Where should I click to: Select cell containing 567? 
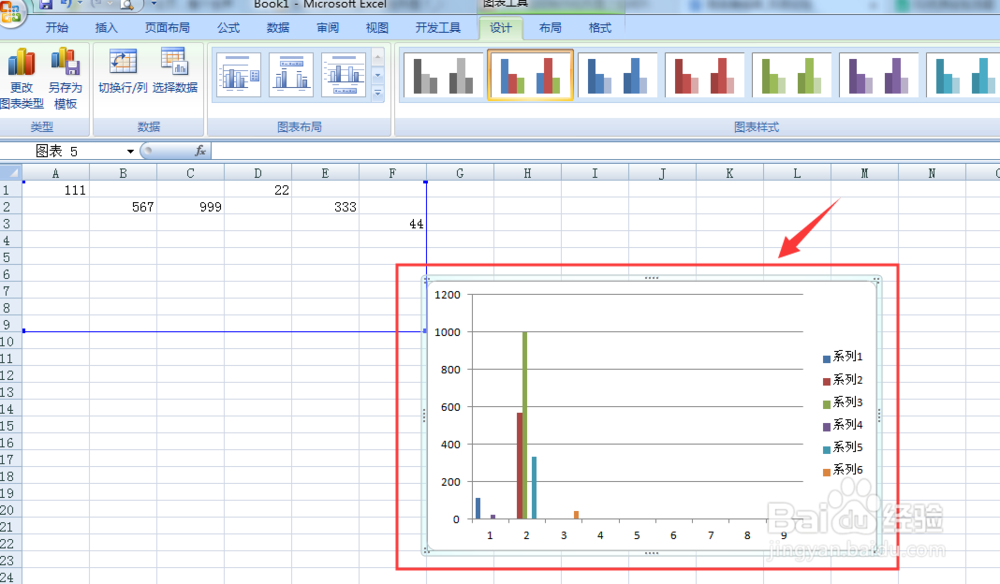[x=123, y=207]
